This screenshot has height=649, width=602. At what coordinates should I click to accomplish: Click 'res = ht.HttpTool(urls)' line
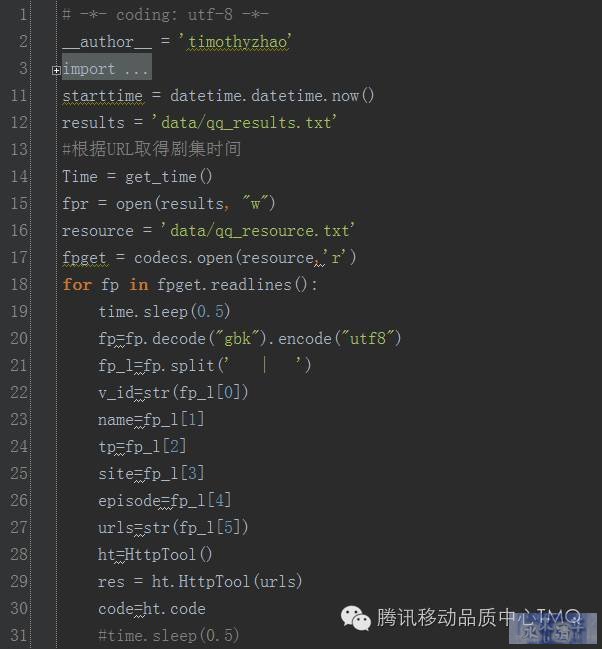pyautogui.click(x=200, y=582)
